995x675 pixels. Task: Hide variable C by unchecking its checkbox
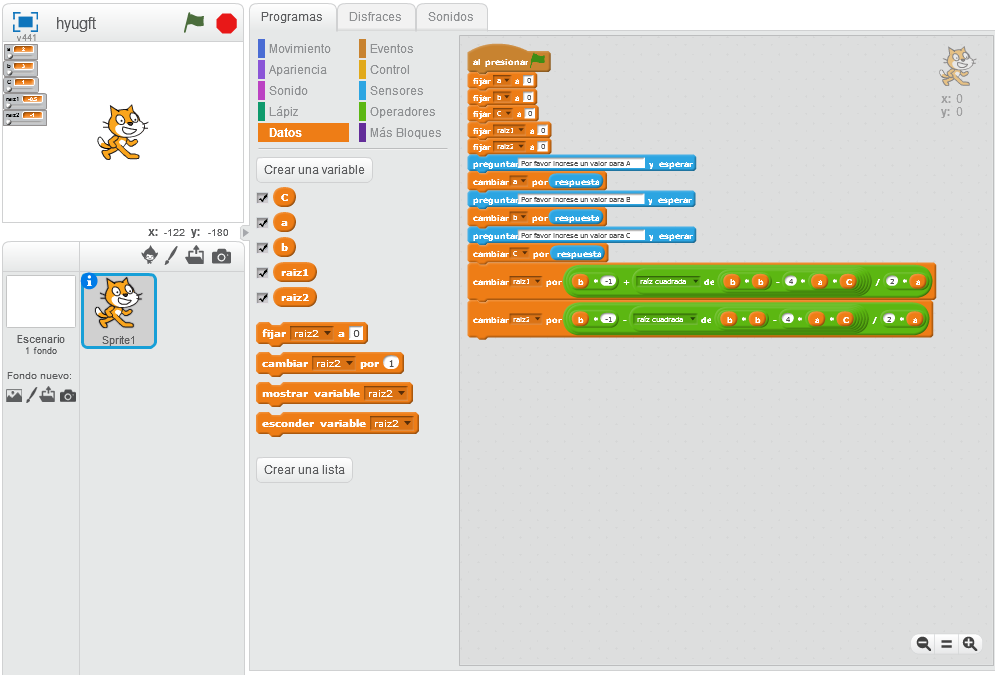(x=263, y=197)
